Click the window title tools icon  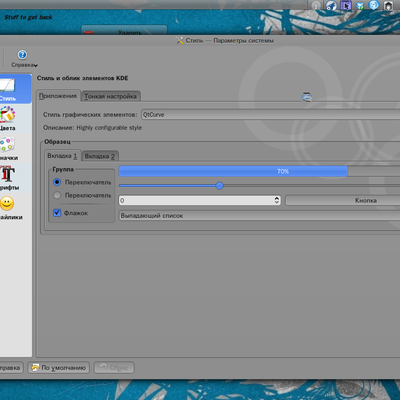click(180, 41)
